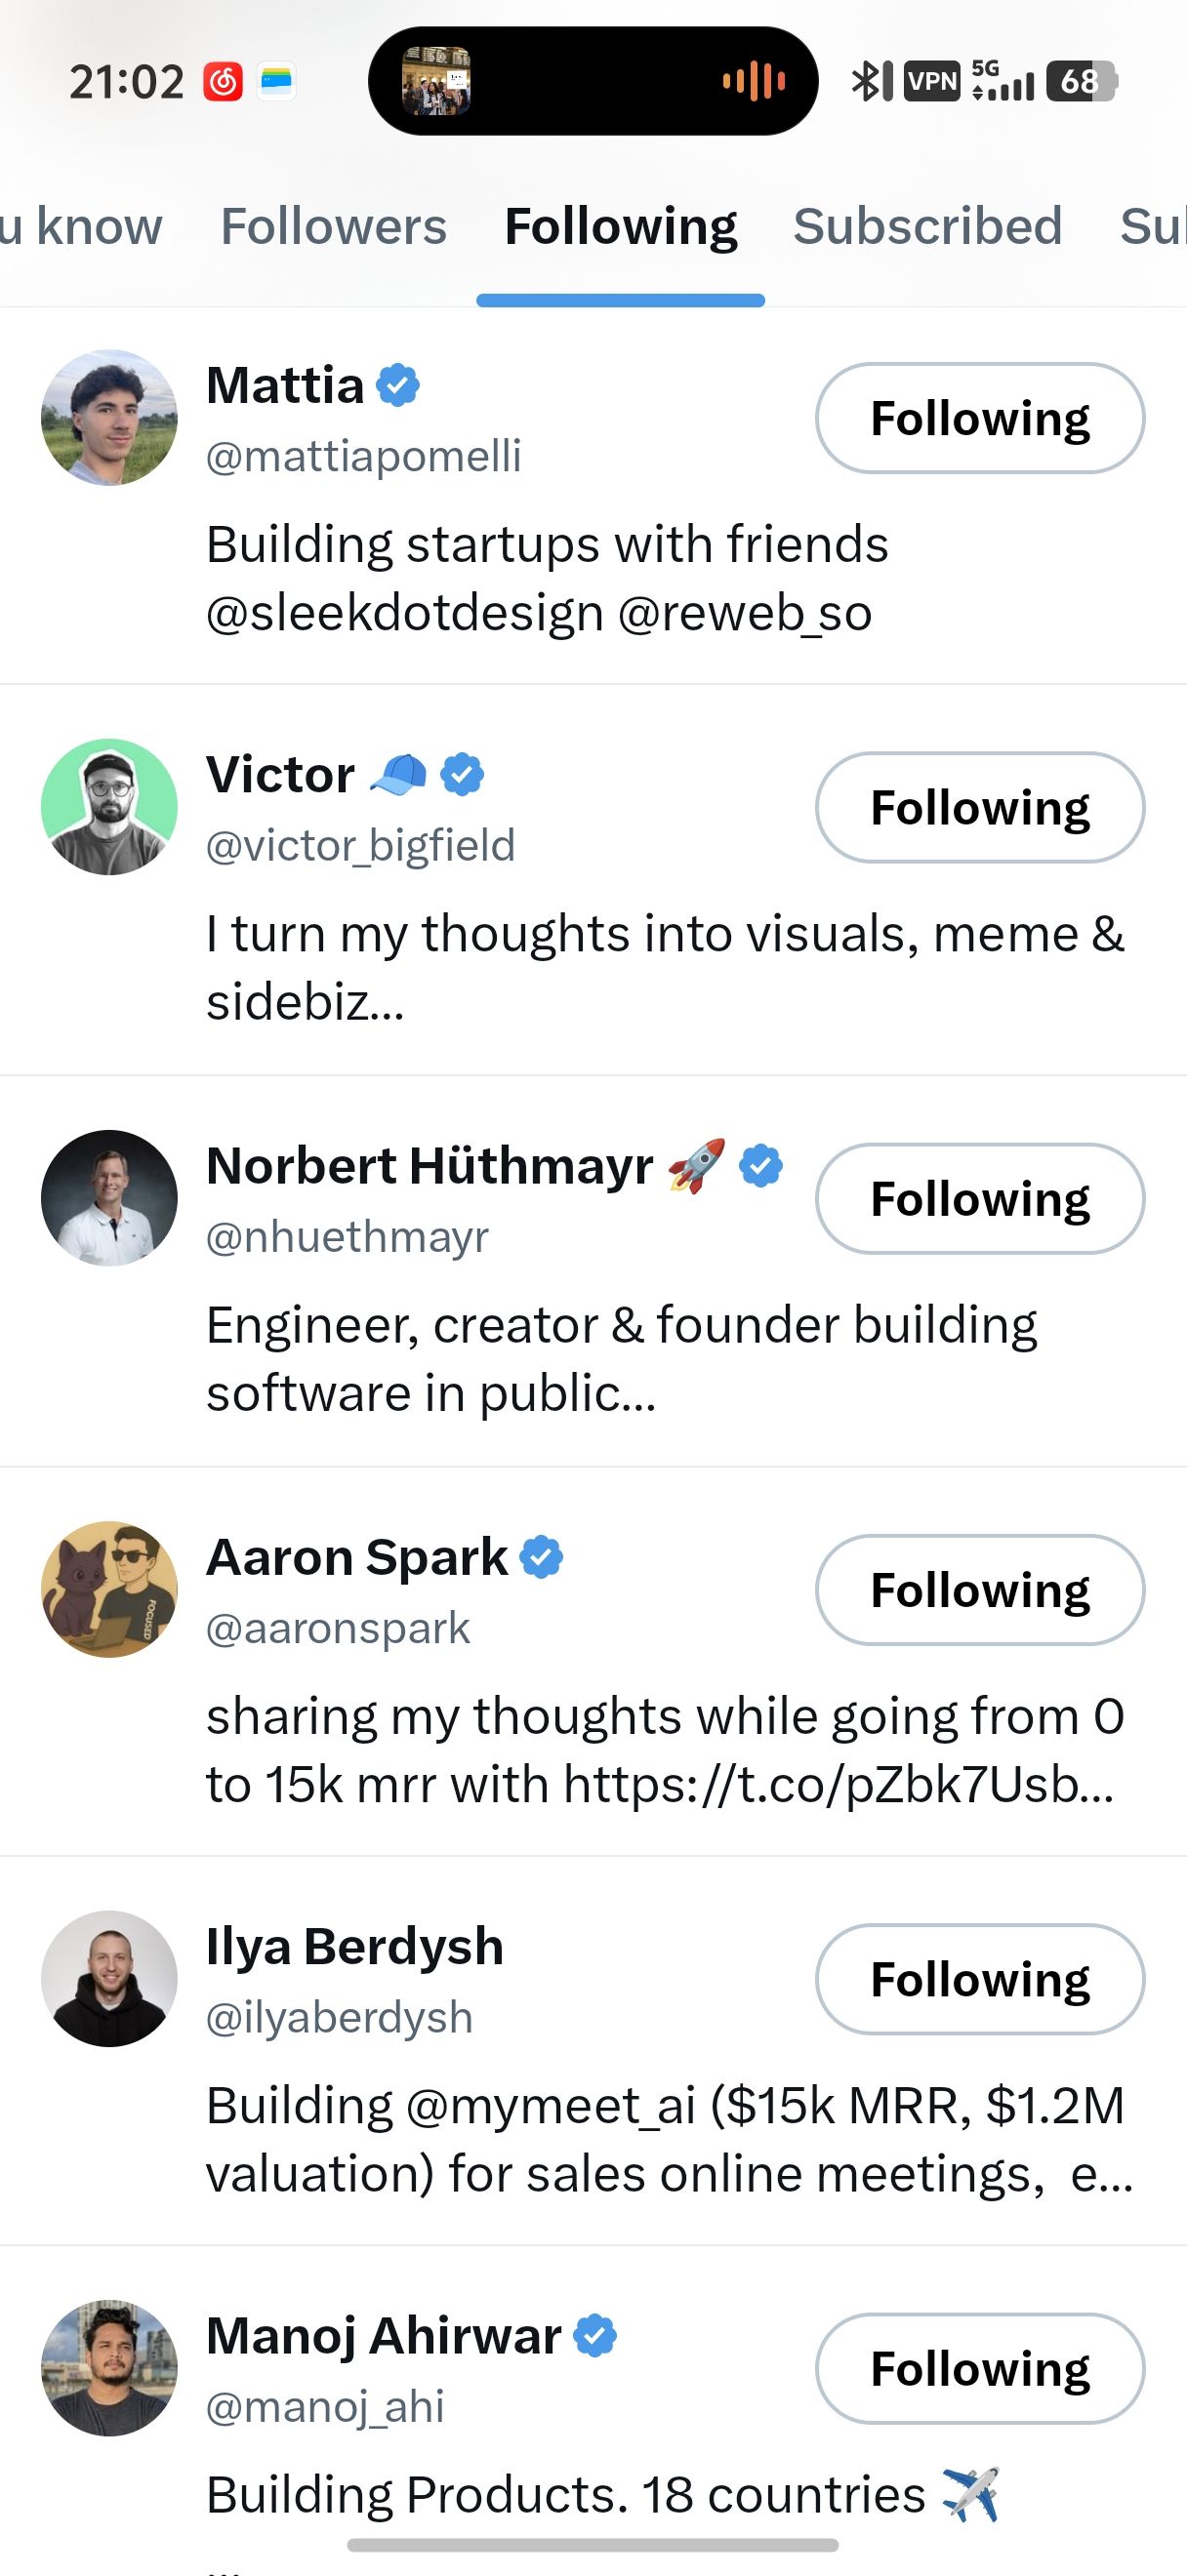Image resolution: width=1187 pixels, height=2576 pixels.
Task: Open Victor's profile picture
Action: (x=109, y=807)
